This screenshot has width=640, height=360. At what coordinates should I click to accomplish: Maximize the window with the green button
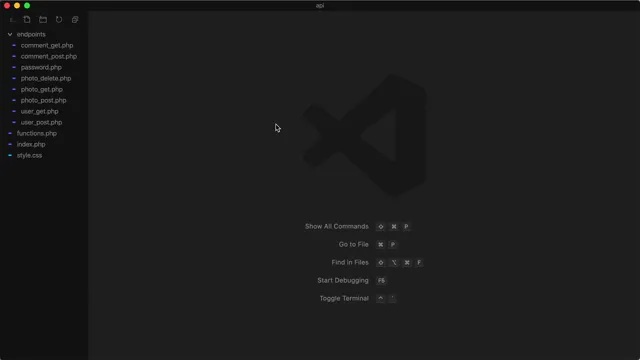[27, 5]
